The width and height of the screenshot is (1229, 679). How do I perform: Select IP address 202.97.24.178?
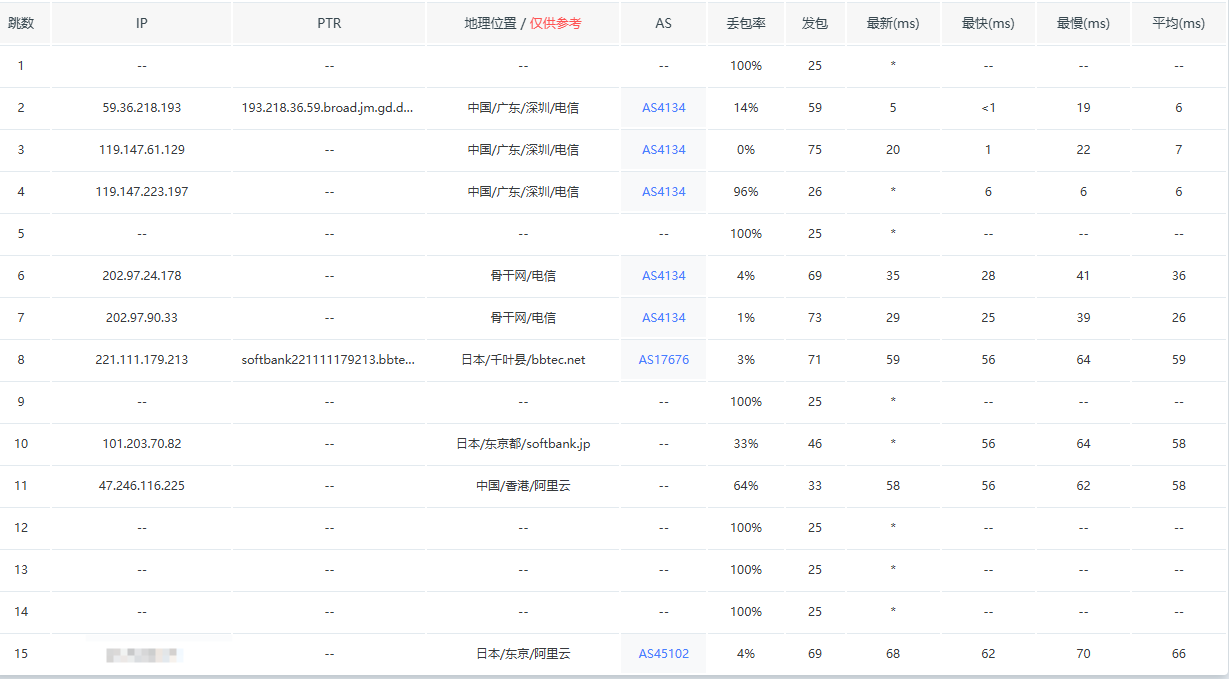point(142,276)
